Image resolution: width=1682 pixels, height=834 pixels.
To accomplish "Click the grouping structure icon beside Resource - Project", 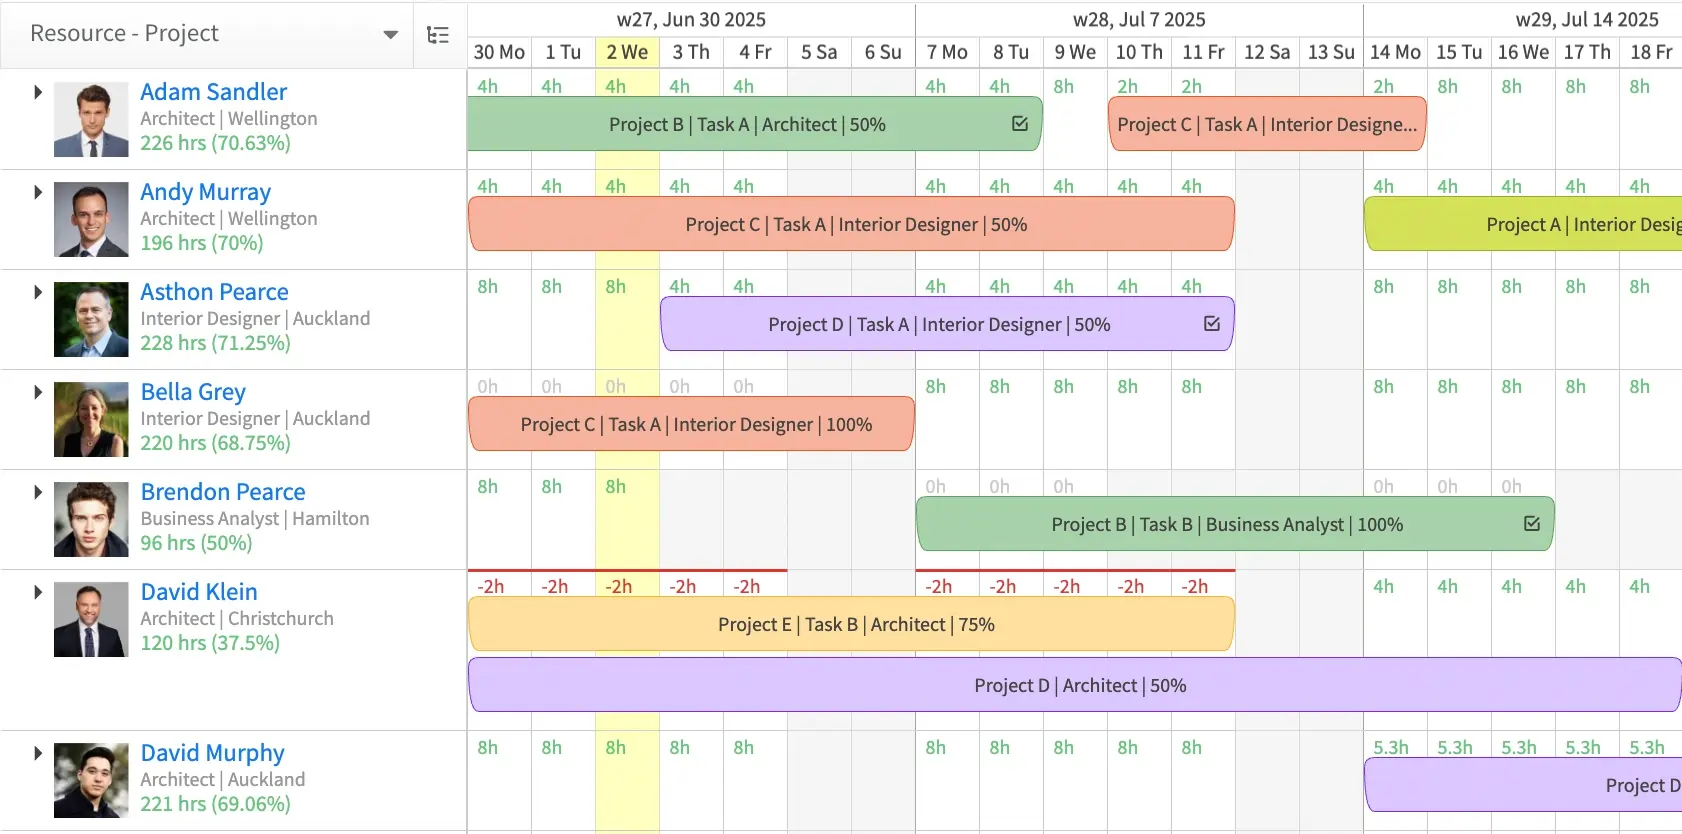I will coord(438,33).
